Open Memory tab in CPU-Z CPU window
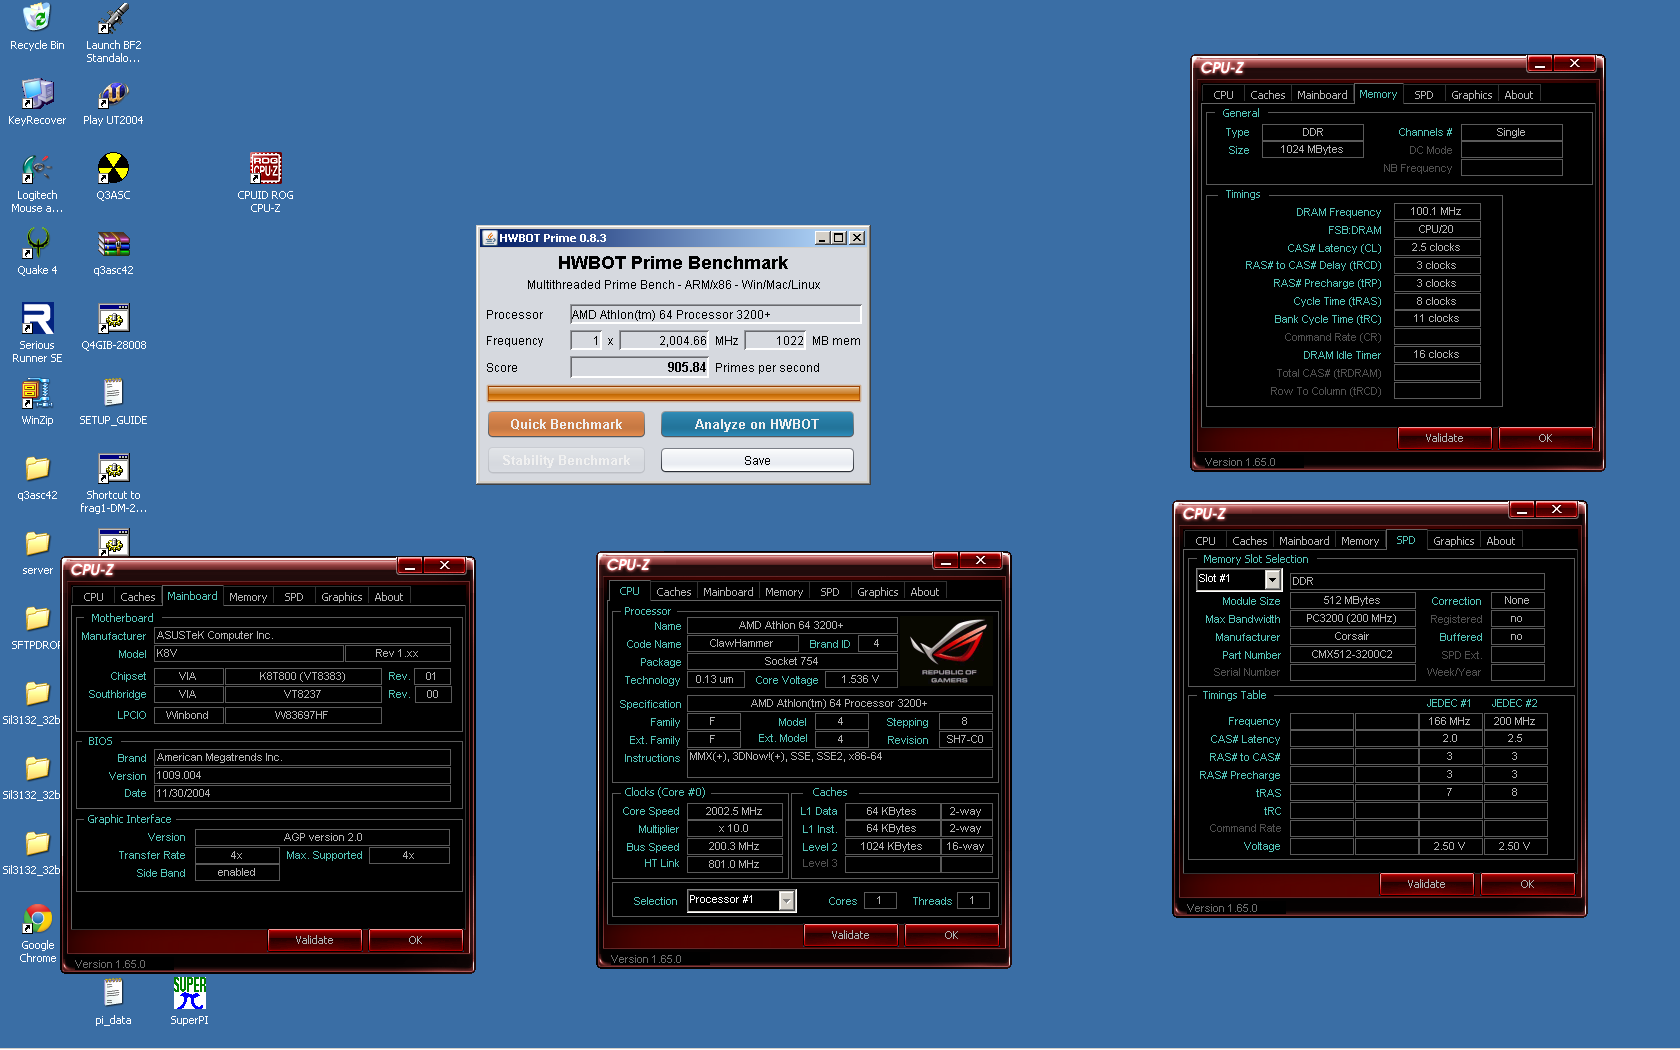This screenshot has height=1050, width=1680. 784,592
